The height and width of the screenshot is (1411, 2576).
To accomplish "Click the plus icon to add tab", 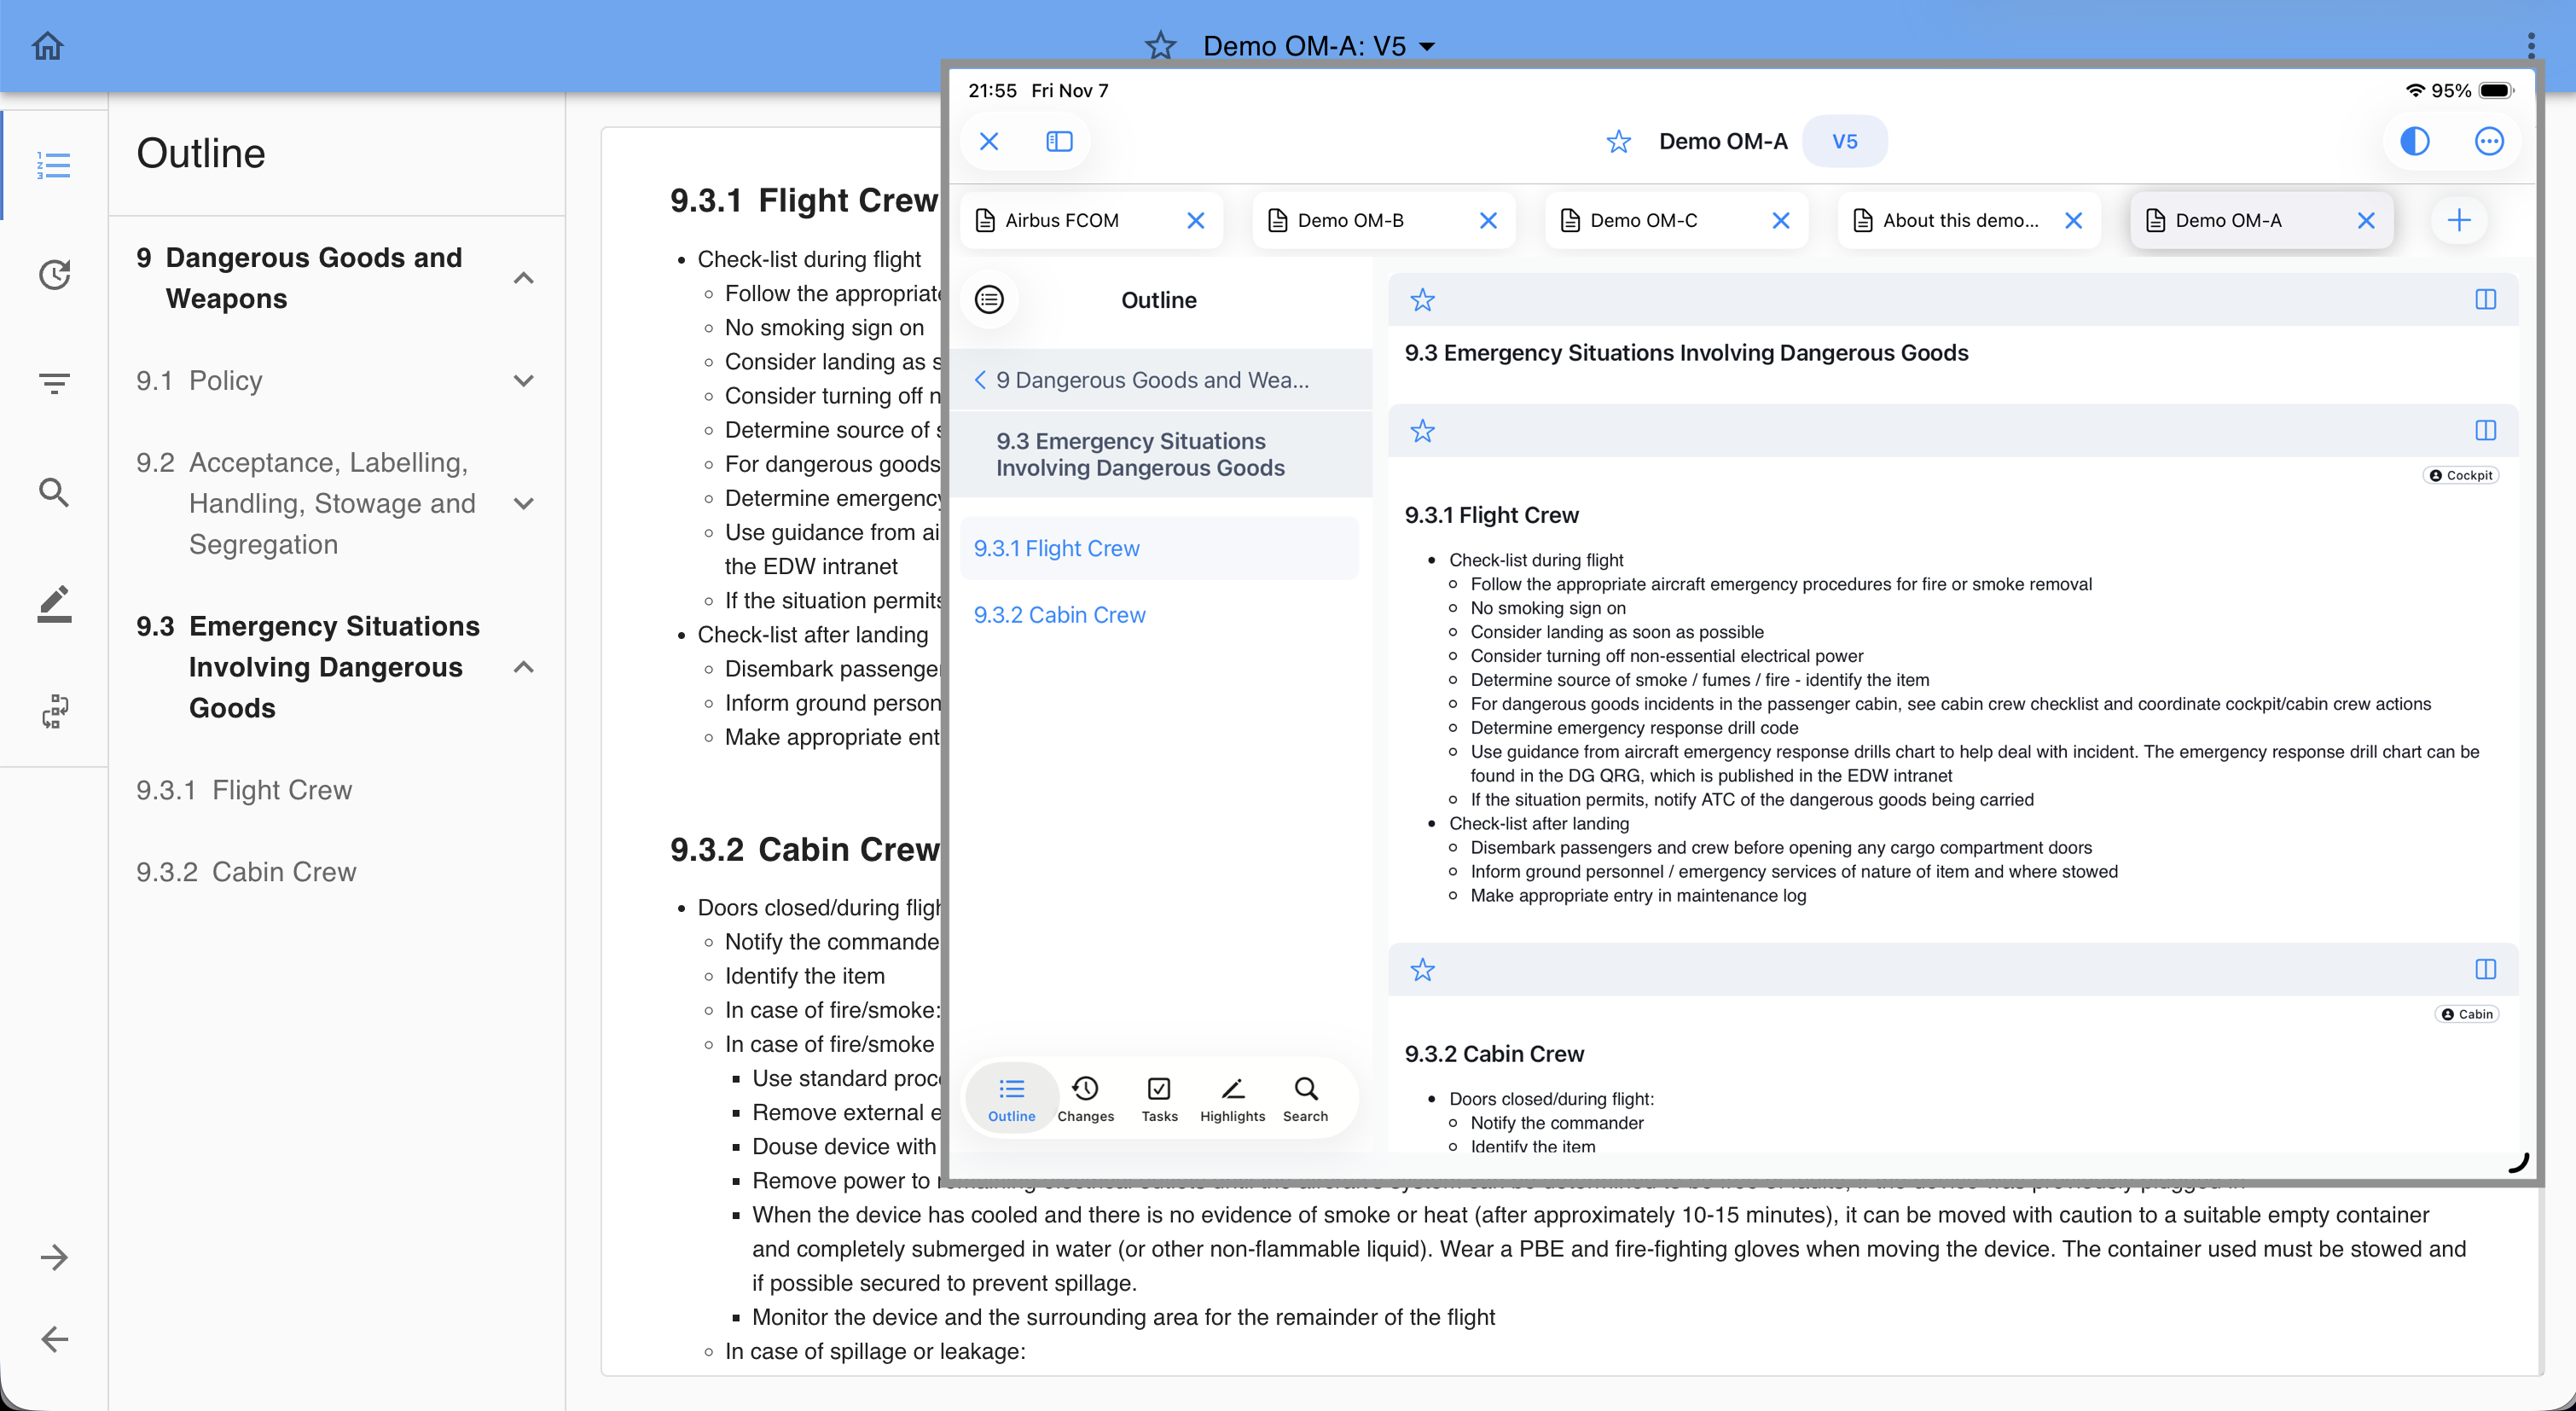I will (x=2459, y=220).
